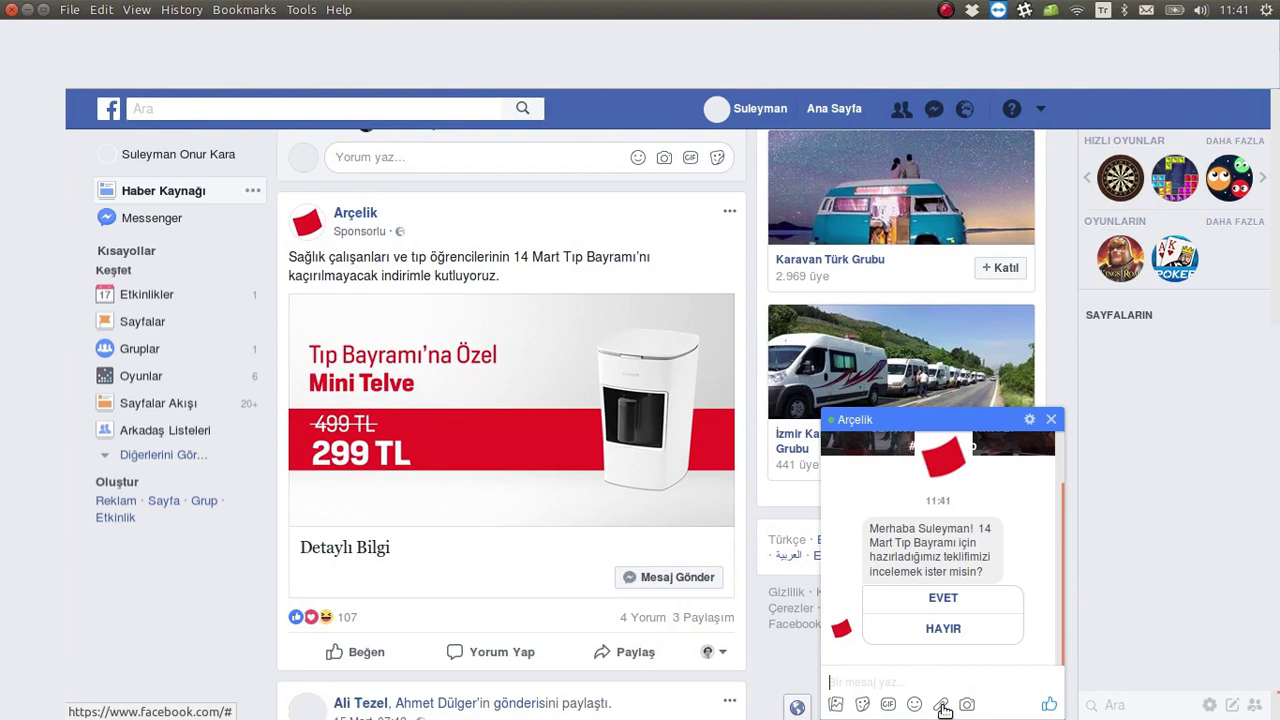Open the comment-as profile selector dropdown
Image resolution: width=1280 pixels, height=720 pixels.
pyautogui.click(x=714, y=652)
